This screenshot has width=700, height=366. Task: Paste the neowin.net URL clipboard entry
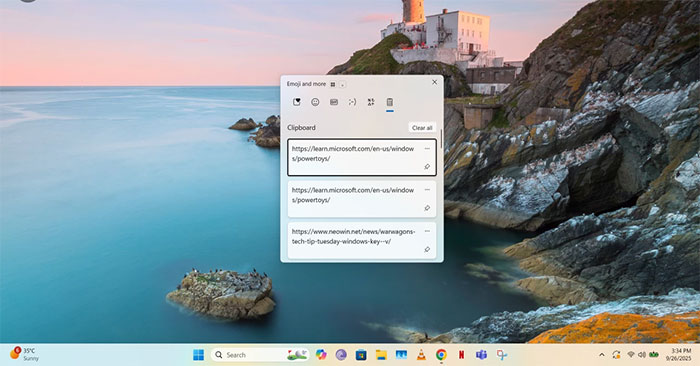pos(362,240)
